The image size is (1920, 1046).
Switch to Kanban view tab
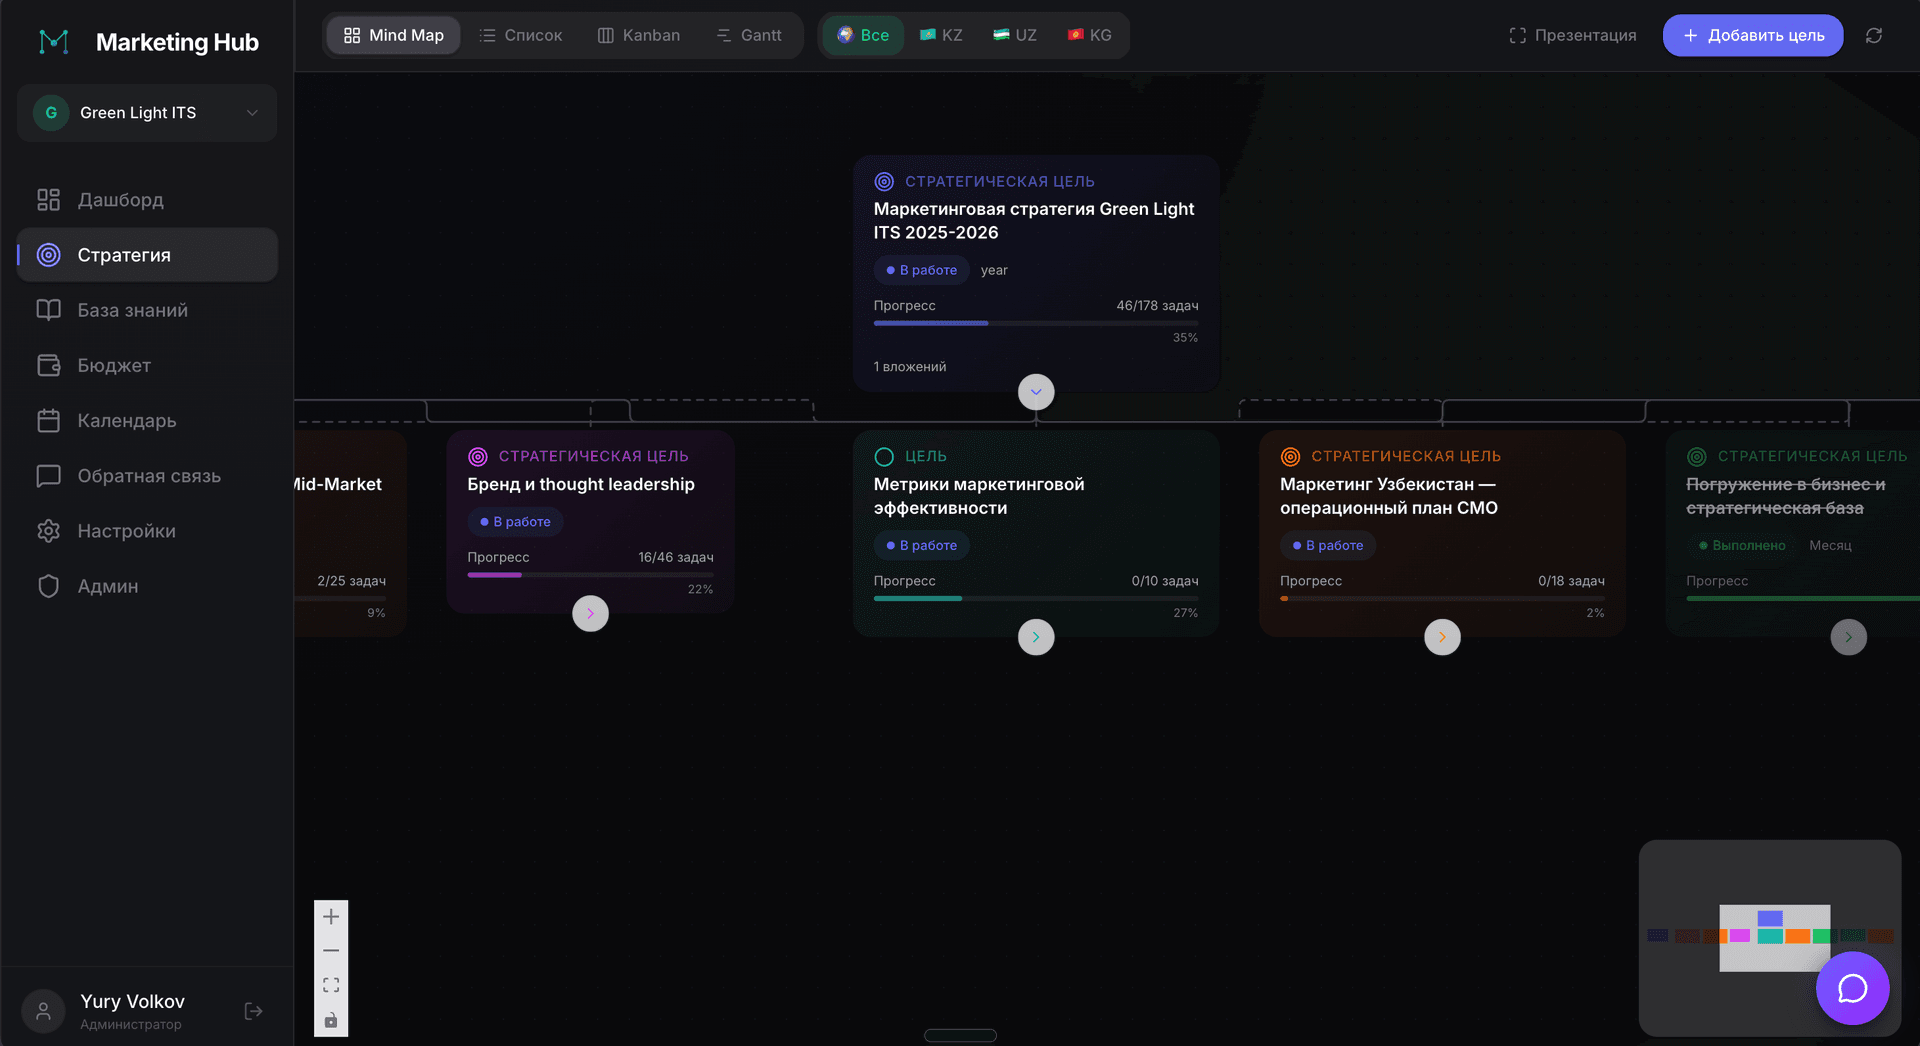(638, 36)
